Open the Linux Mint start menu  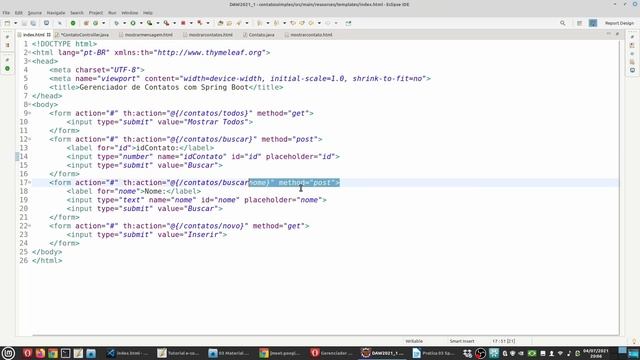pyautogui.click(x=8, y=353)
